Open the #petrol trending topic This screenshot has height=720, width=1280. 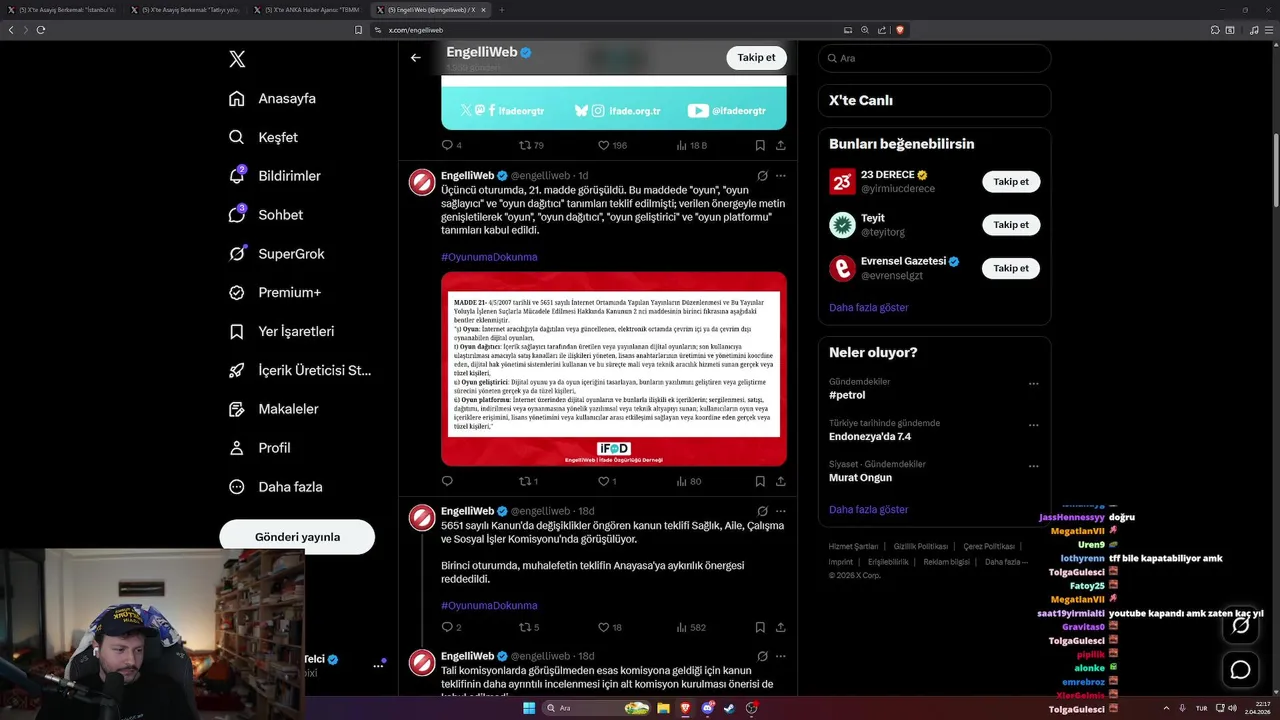click(x=847, y=395)
